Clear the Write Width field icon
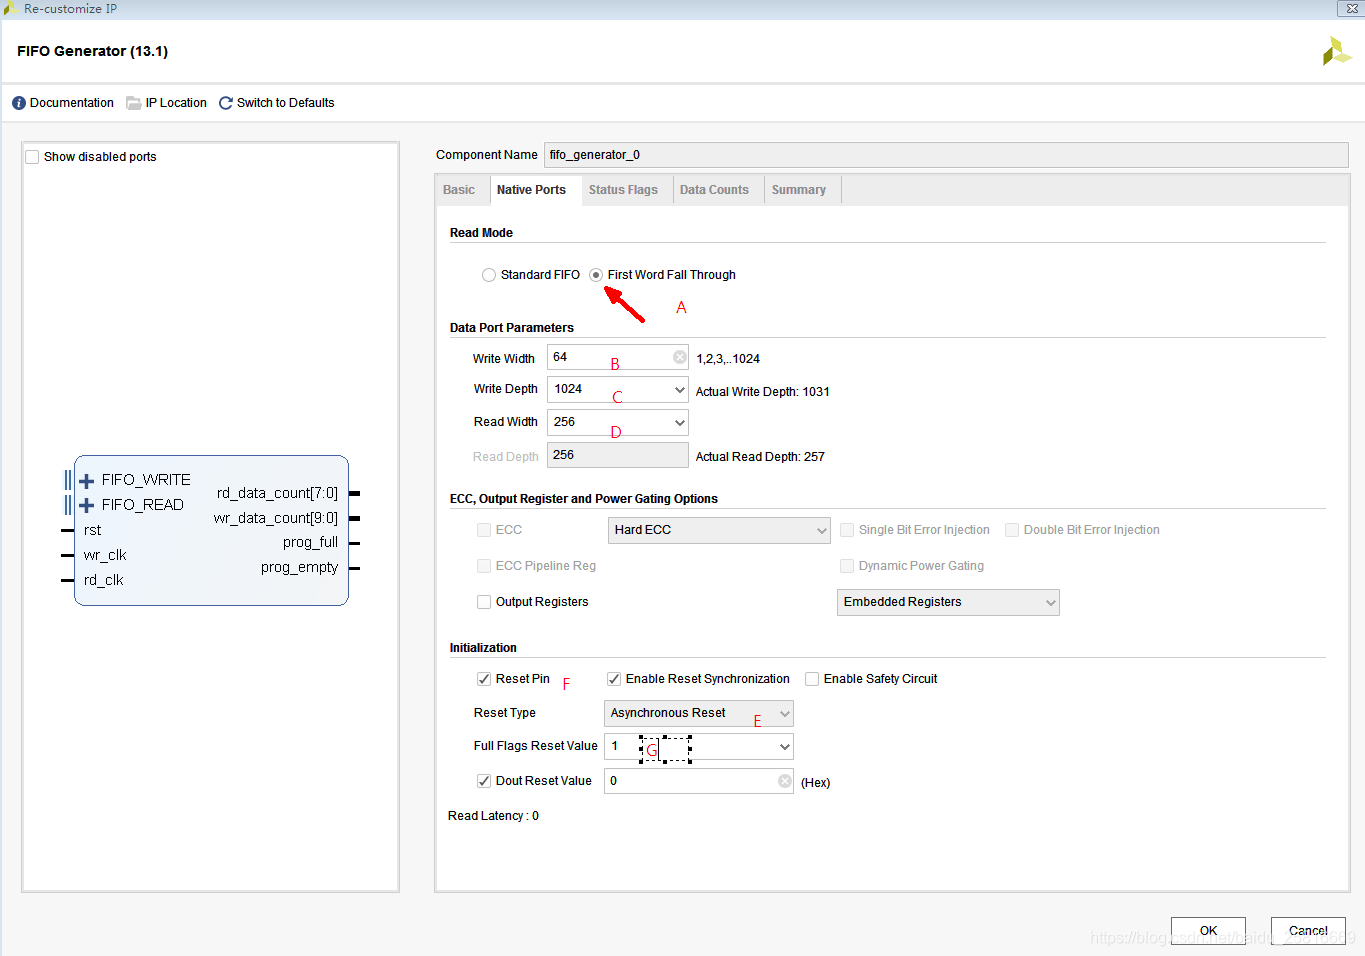The image size is (1365, 956). [680, 357]
